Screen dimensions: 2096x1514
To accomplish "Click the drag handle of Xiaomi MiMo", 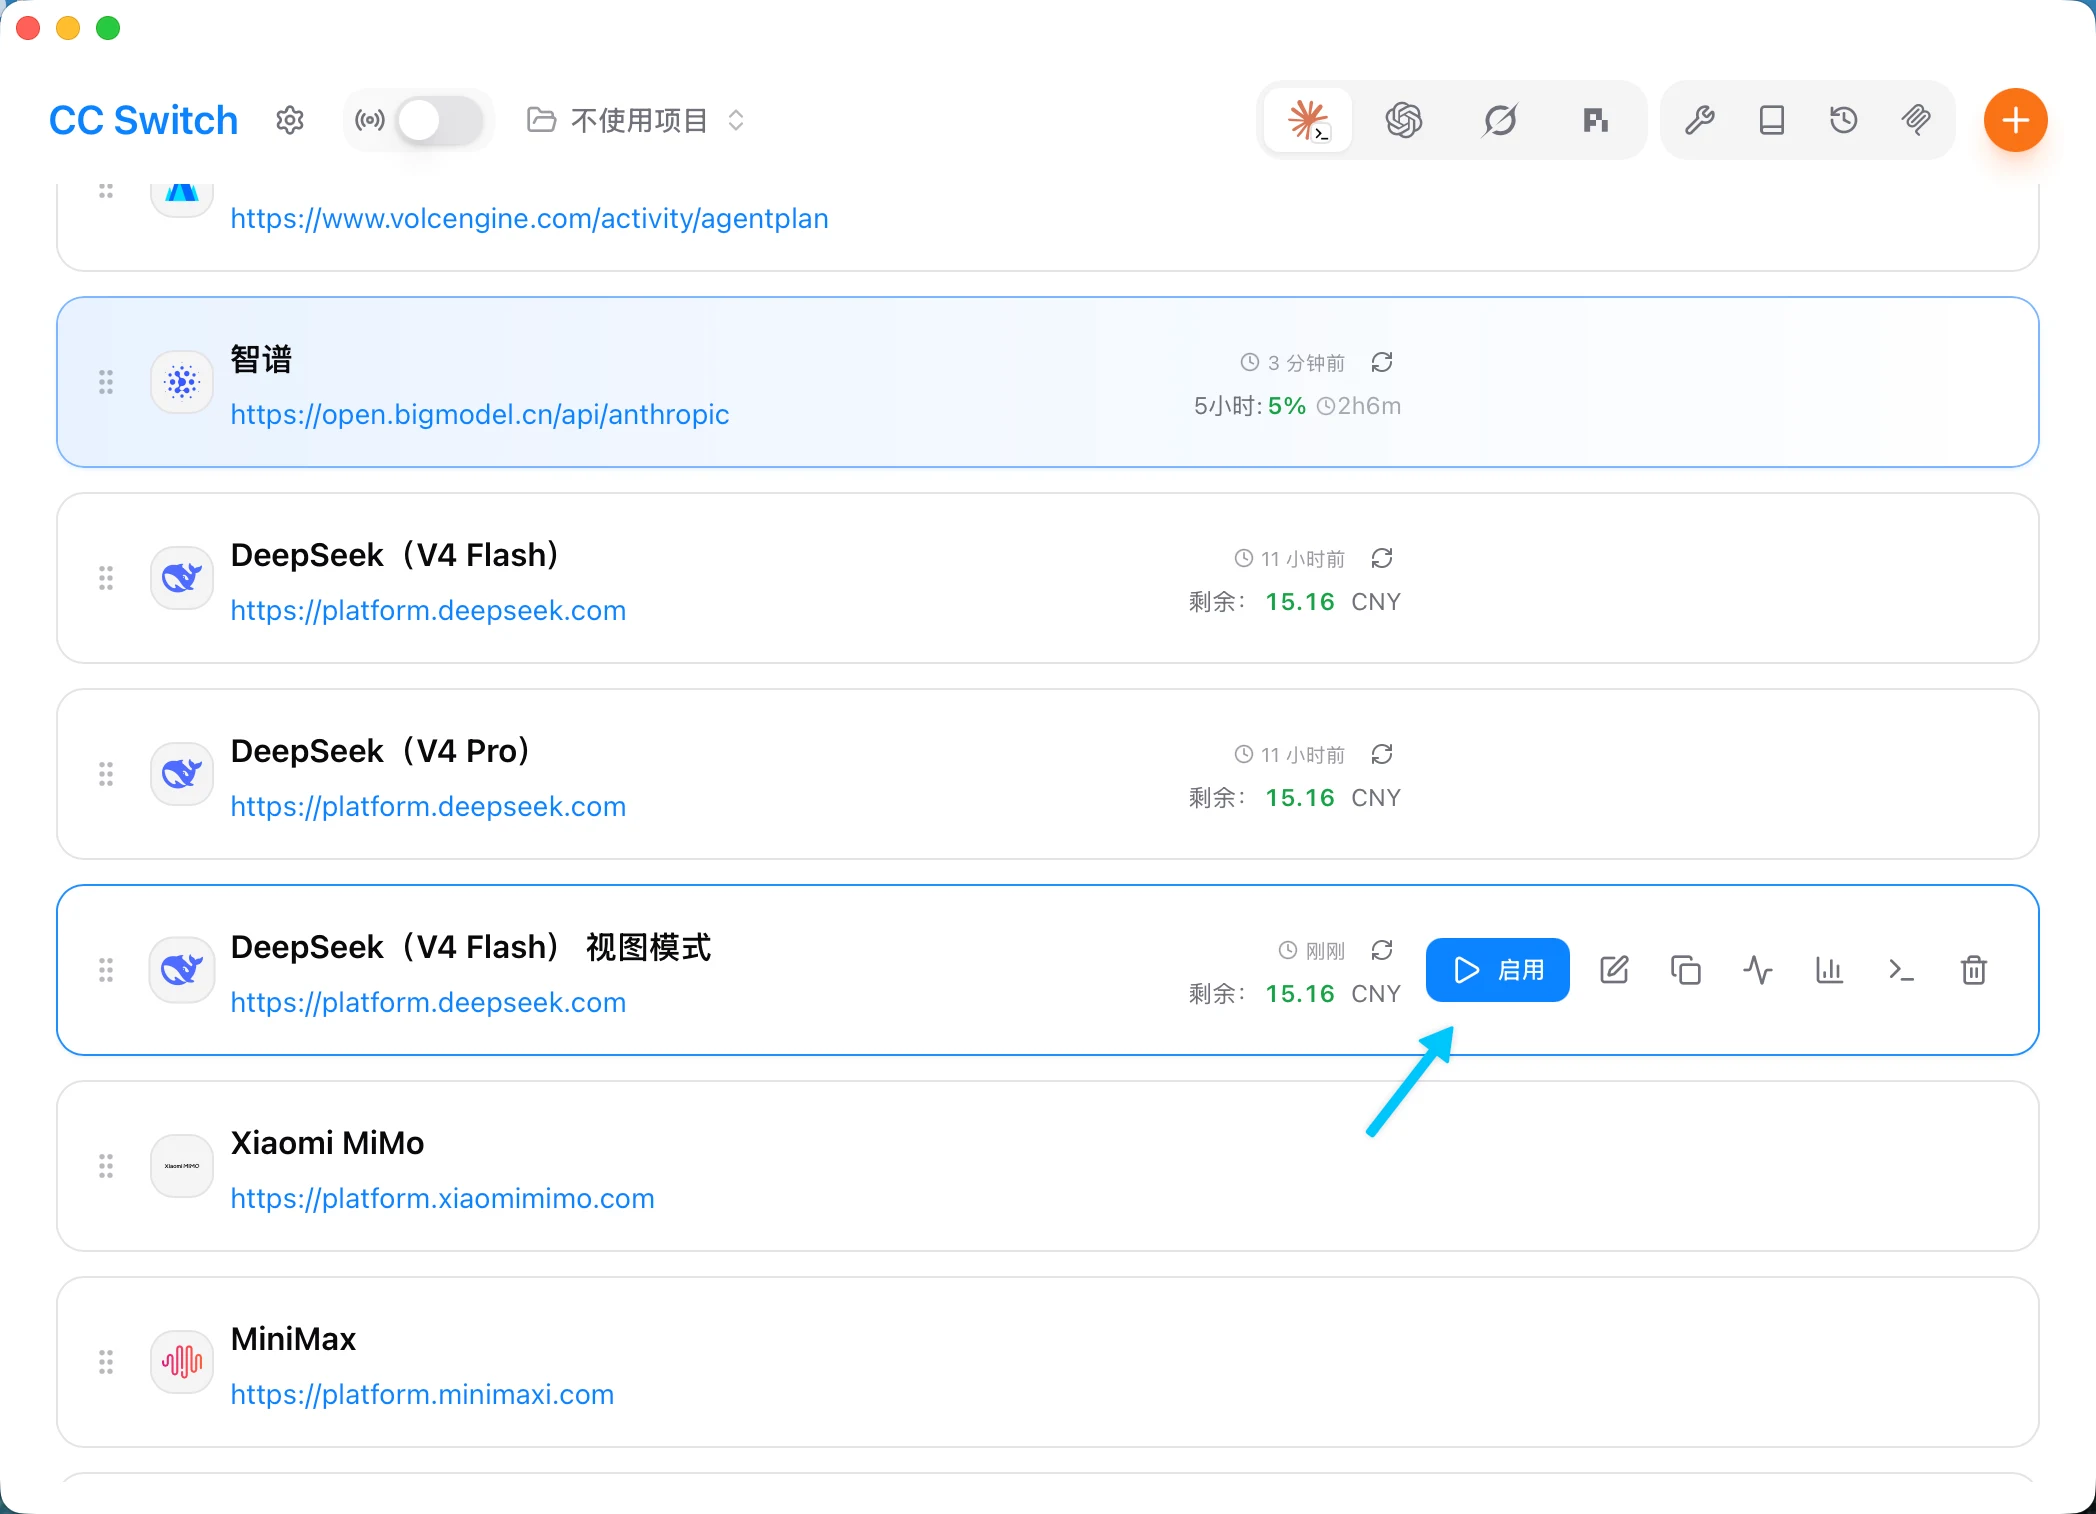I will pyautogui.click(x=106, y=1166).
